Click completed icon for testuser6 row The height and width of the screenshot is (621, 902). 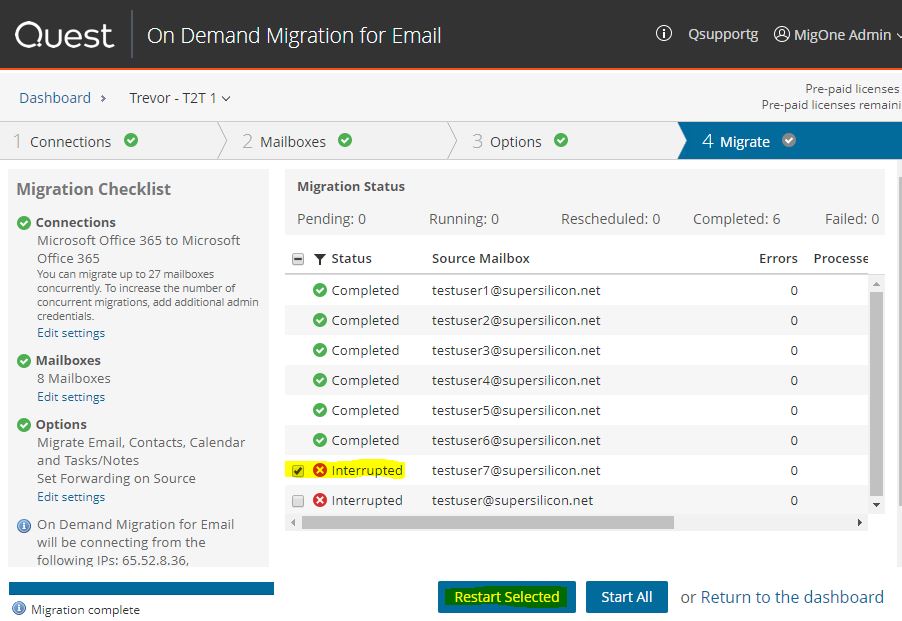(320, 440)
